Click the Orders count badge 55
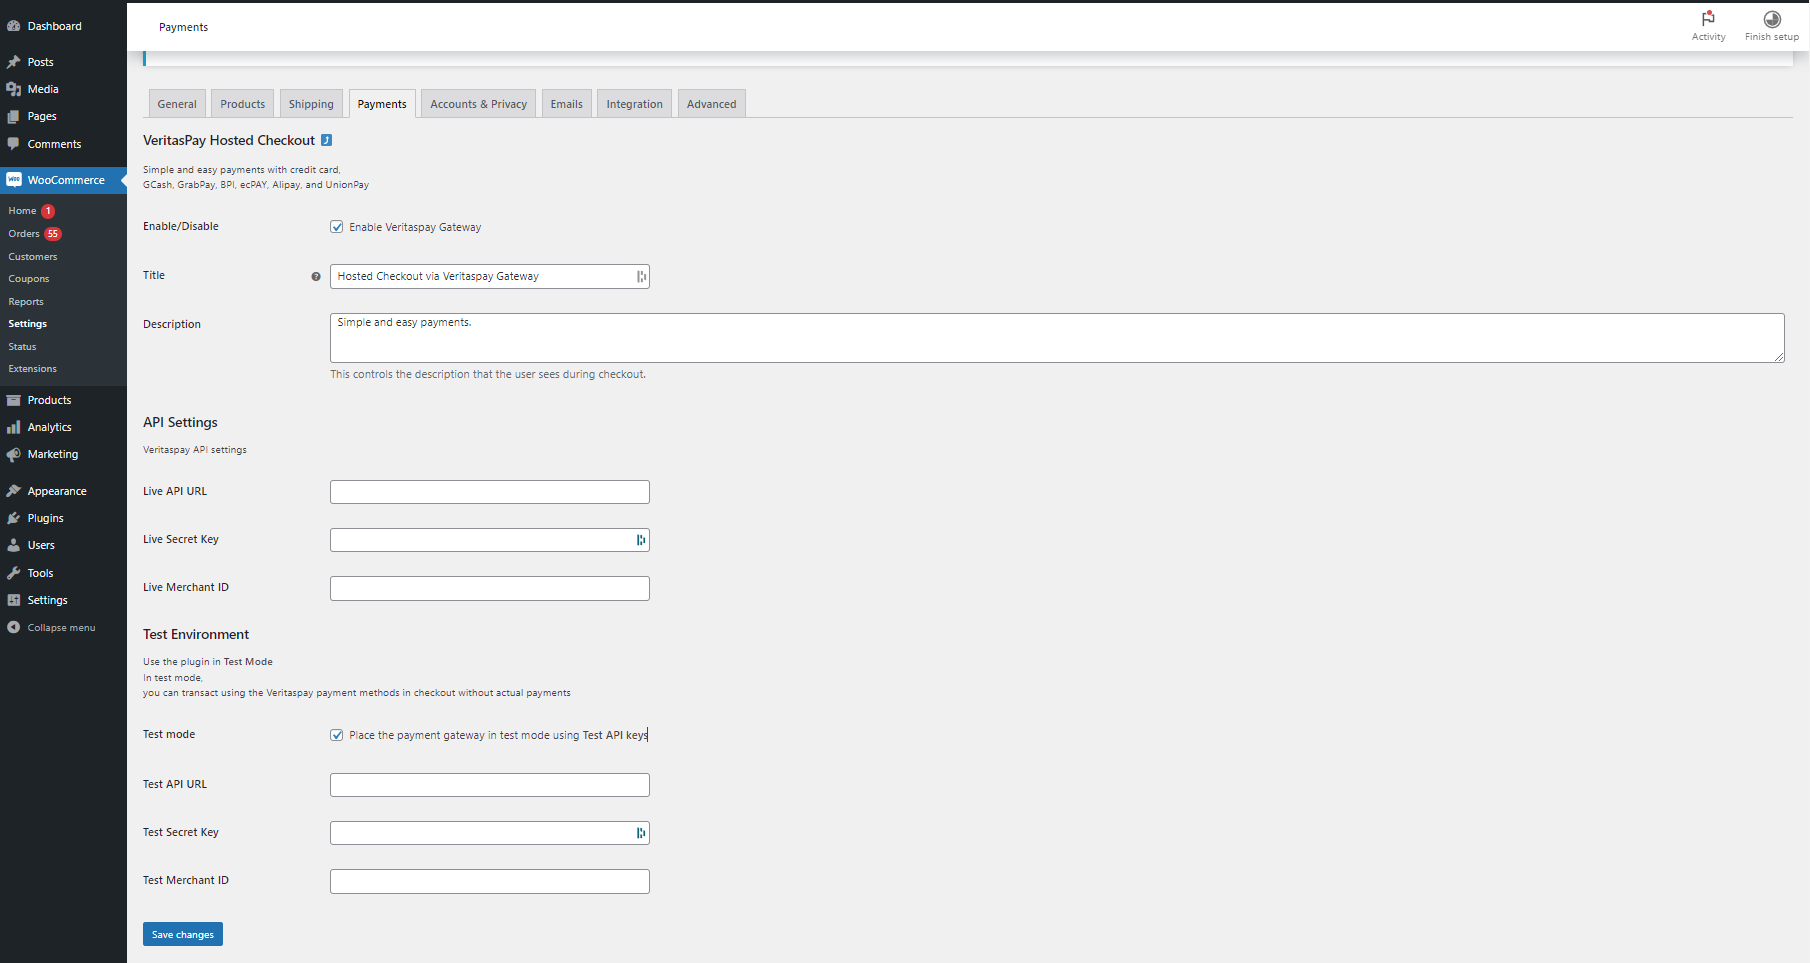1810x963 pixels. (53, 234)
